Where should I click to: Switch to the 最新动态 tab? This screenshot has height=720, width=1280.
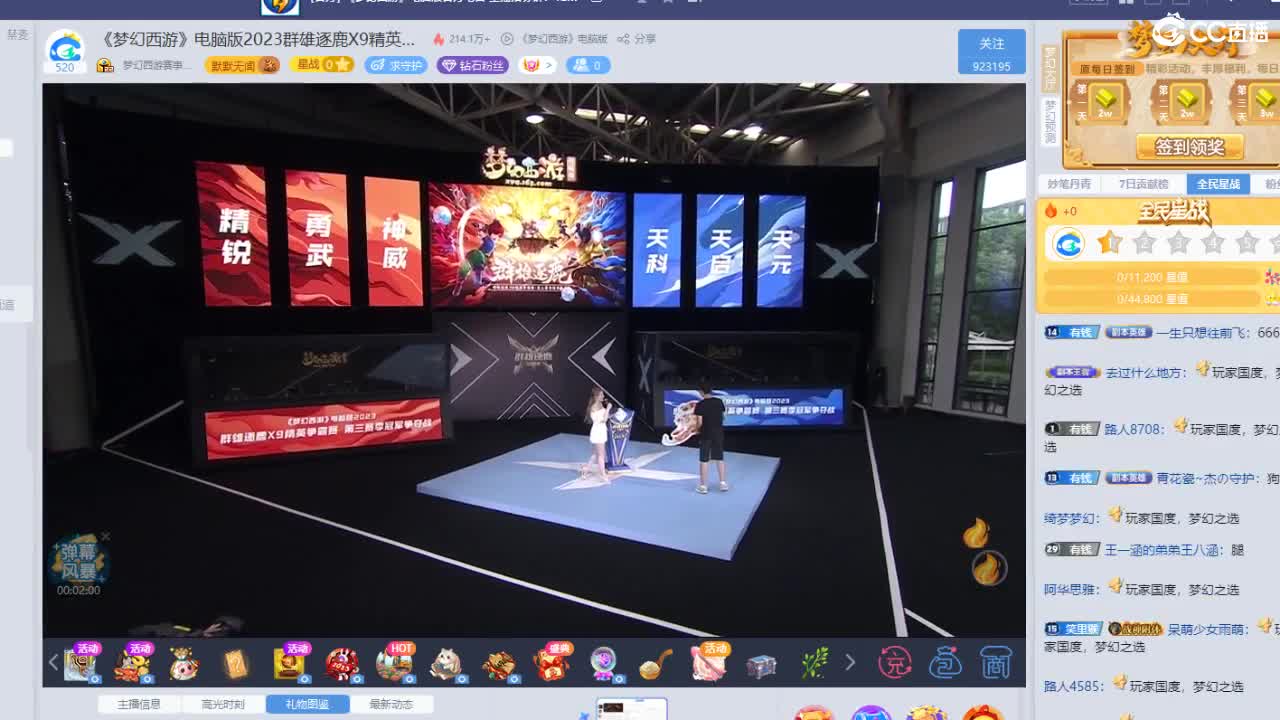[x=391, y=704]
